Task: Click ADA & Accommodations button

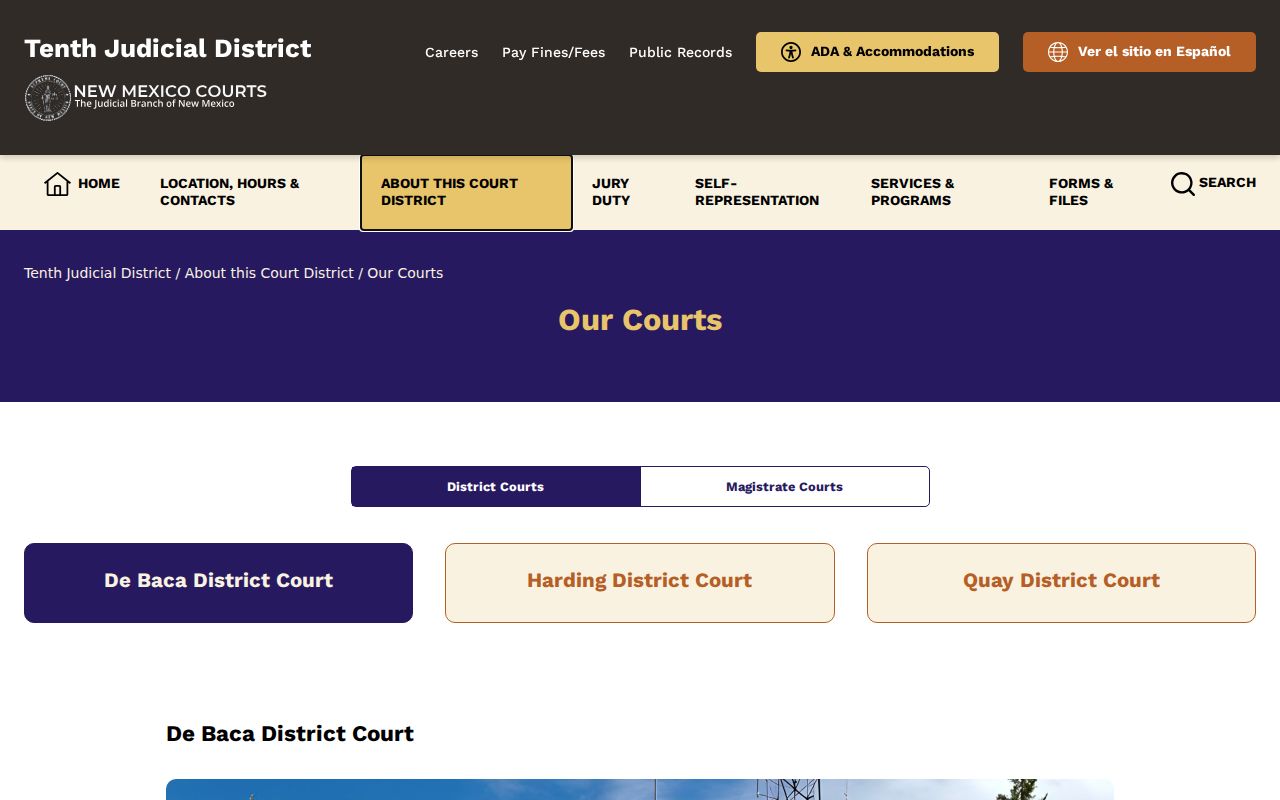Action: click(x=877, y=52)
